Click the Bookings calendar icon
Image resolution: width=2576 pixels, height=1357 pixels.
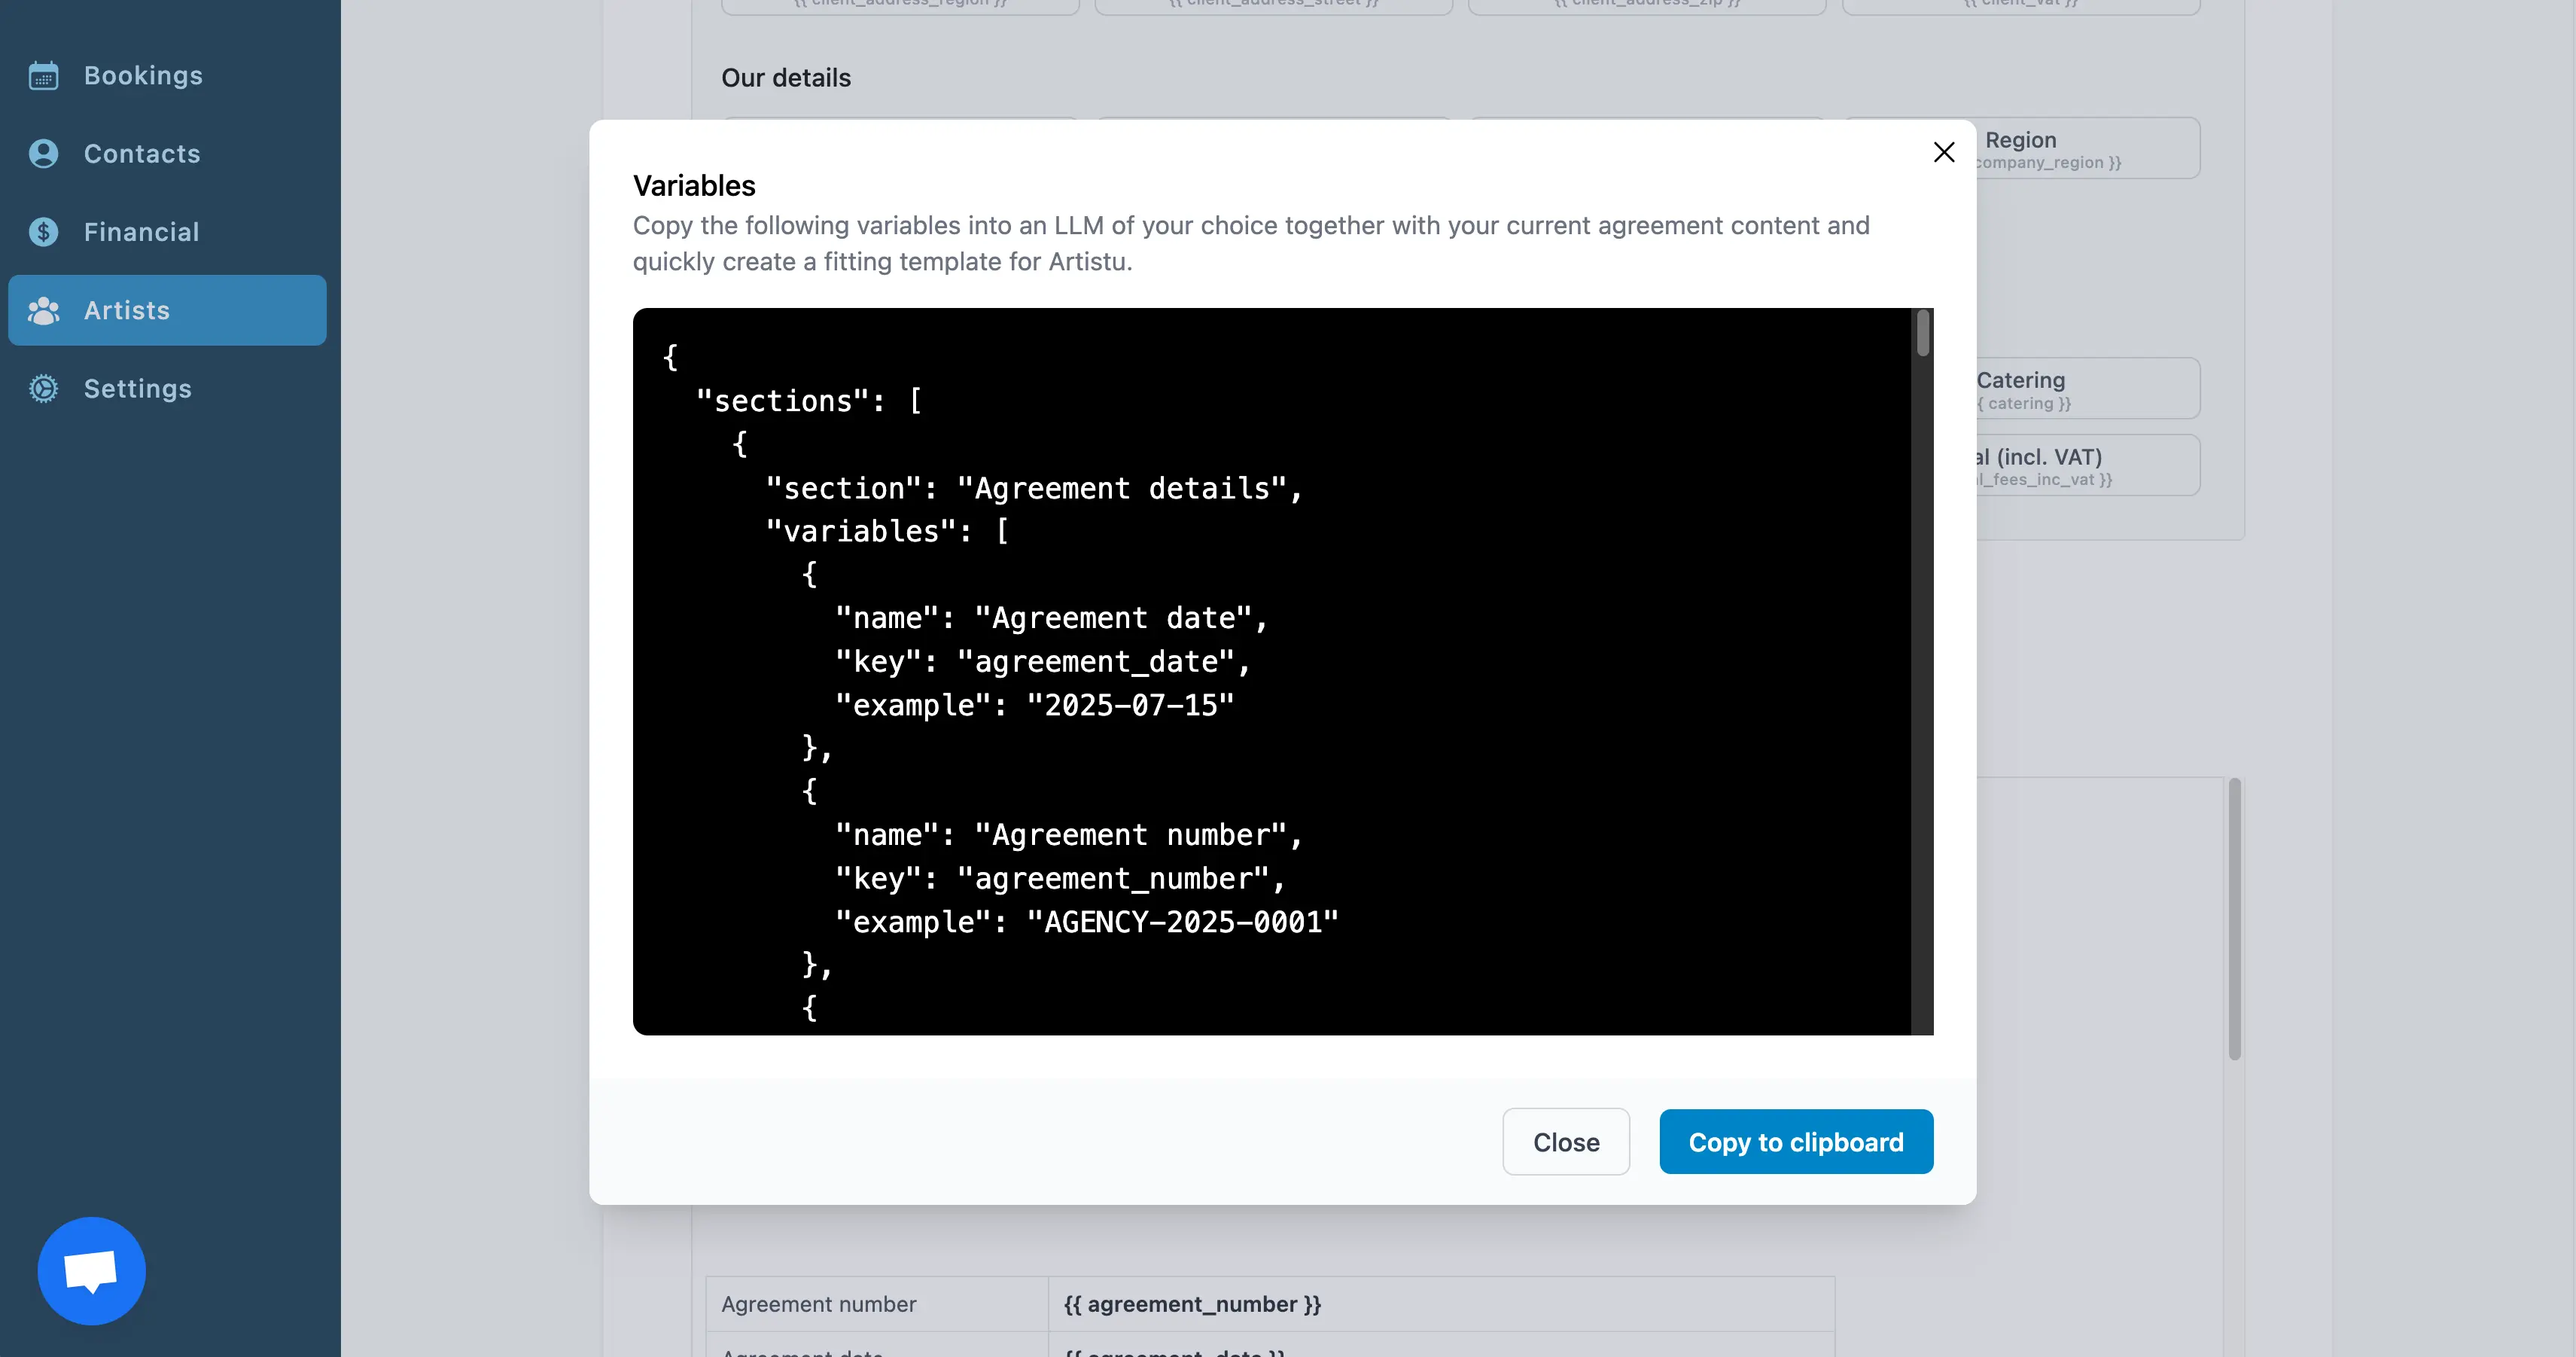click(x=43, y=76)
